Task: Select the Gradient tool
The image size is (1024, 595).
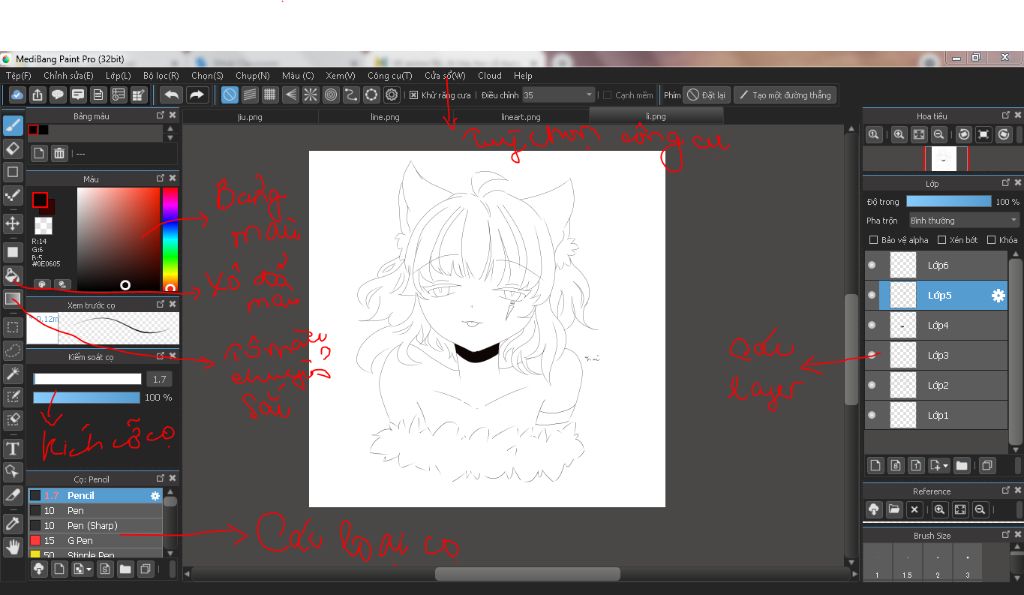Action: pos(12,299)
